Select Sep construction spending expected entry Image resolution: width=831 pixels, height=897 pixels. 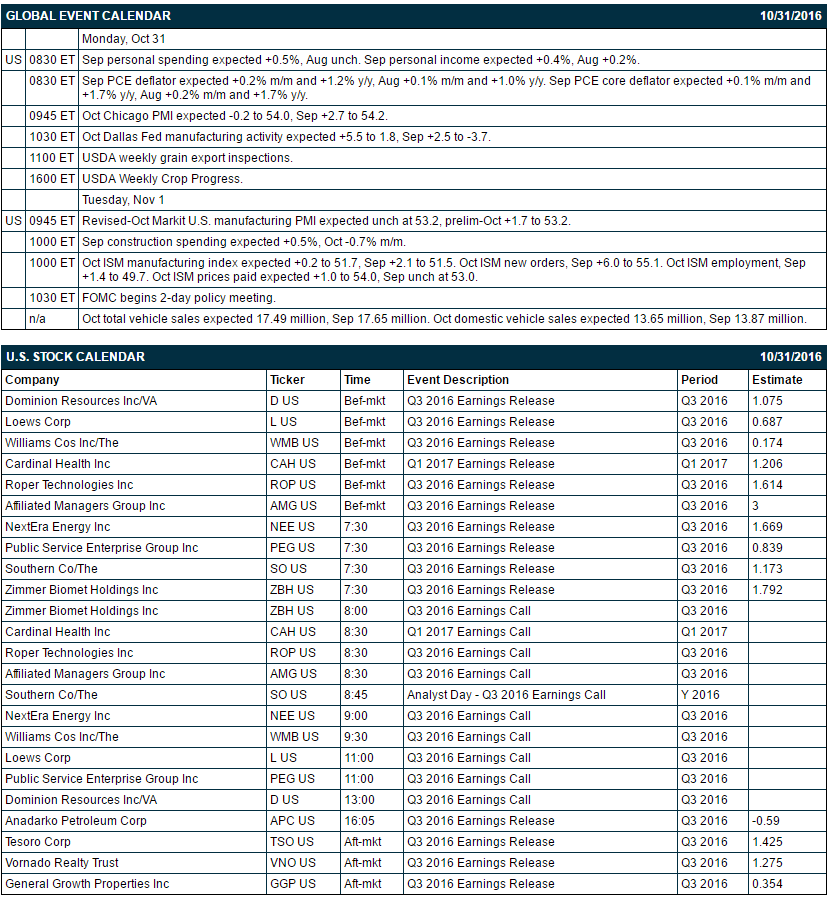pos(244,242)
